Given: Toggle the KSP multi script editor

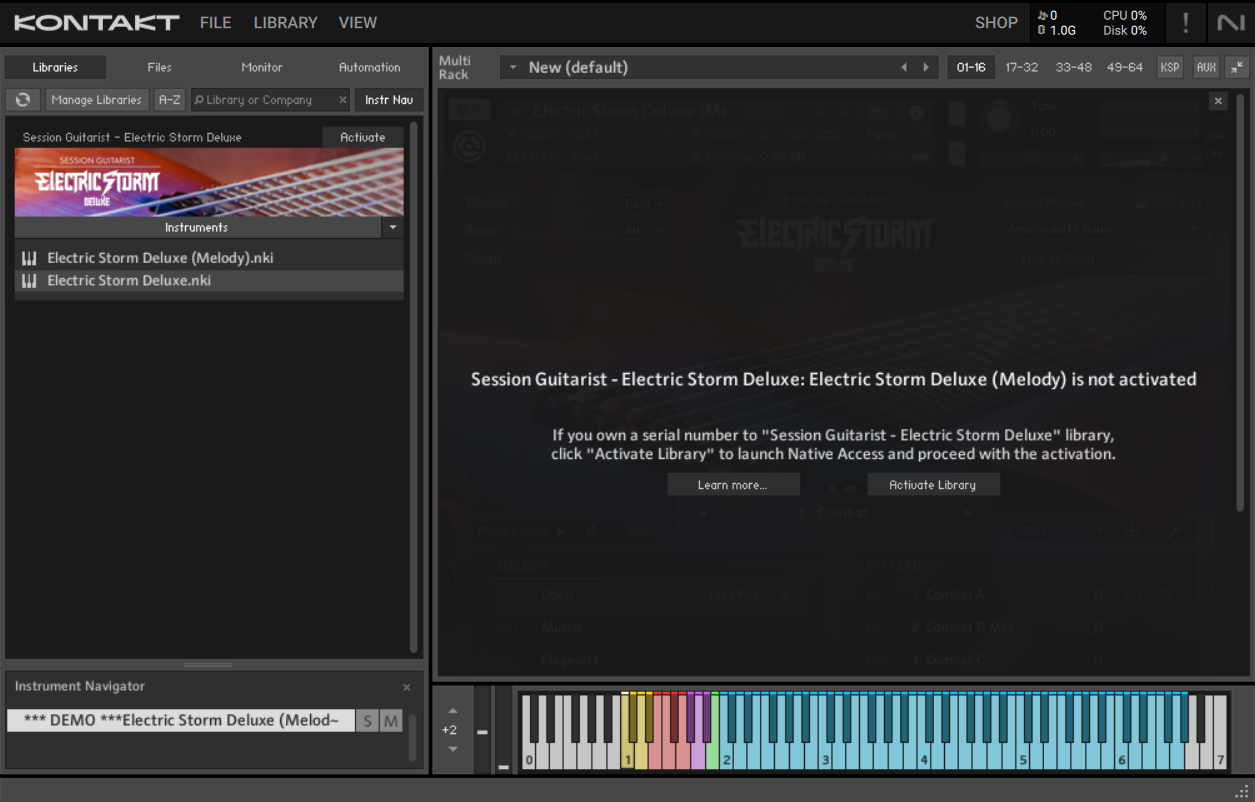Looking at the screenshot, I should 1169,67.
